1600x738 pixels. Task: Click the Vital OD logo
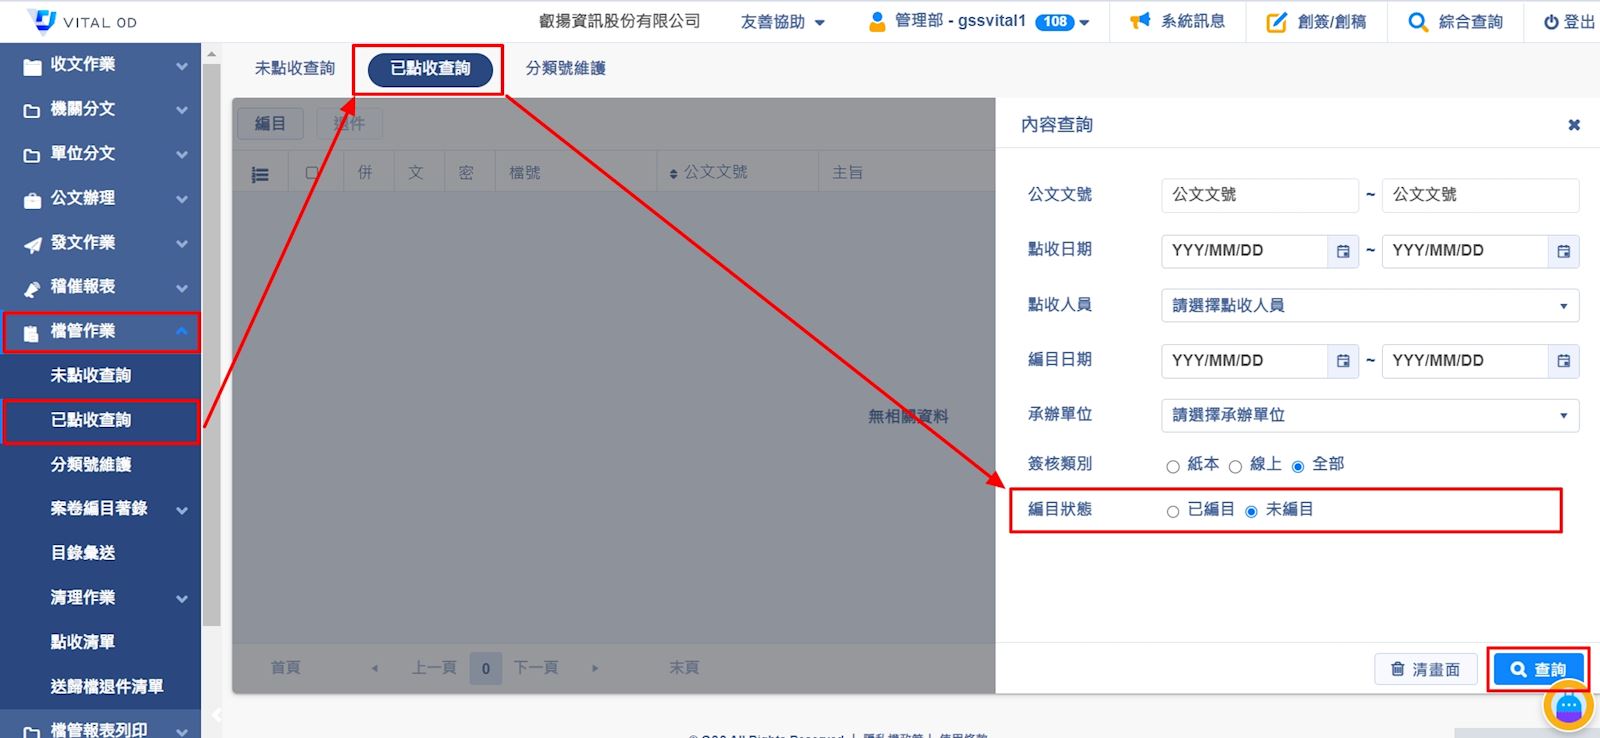82,21
